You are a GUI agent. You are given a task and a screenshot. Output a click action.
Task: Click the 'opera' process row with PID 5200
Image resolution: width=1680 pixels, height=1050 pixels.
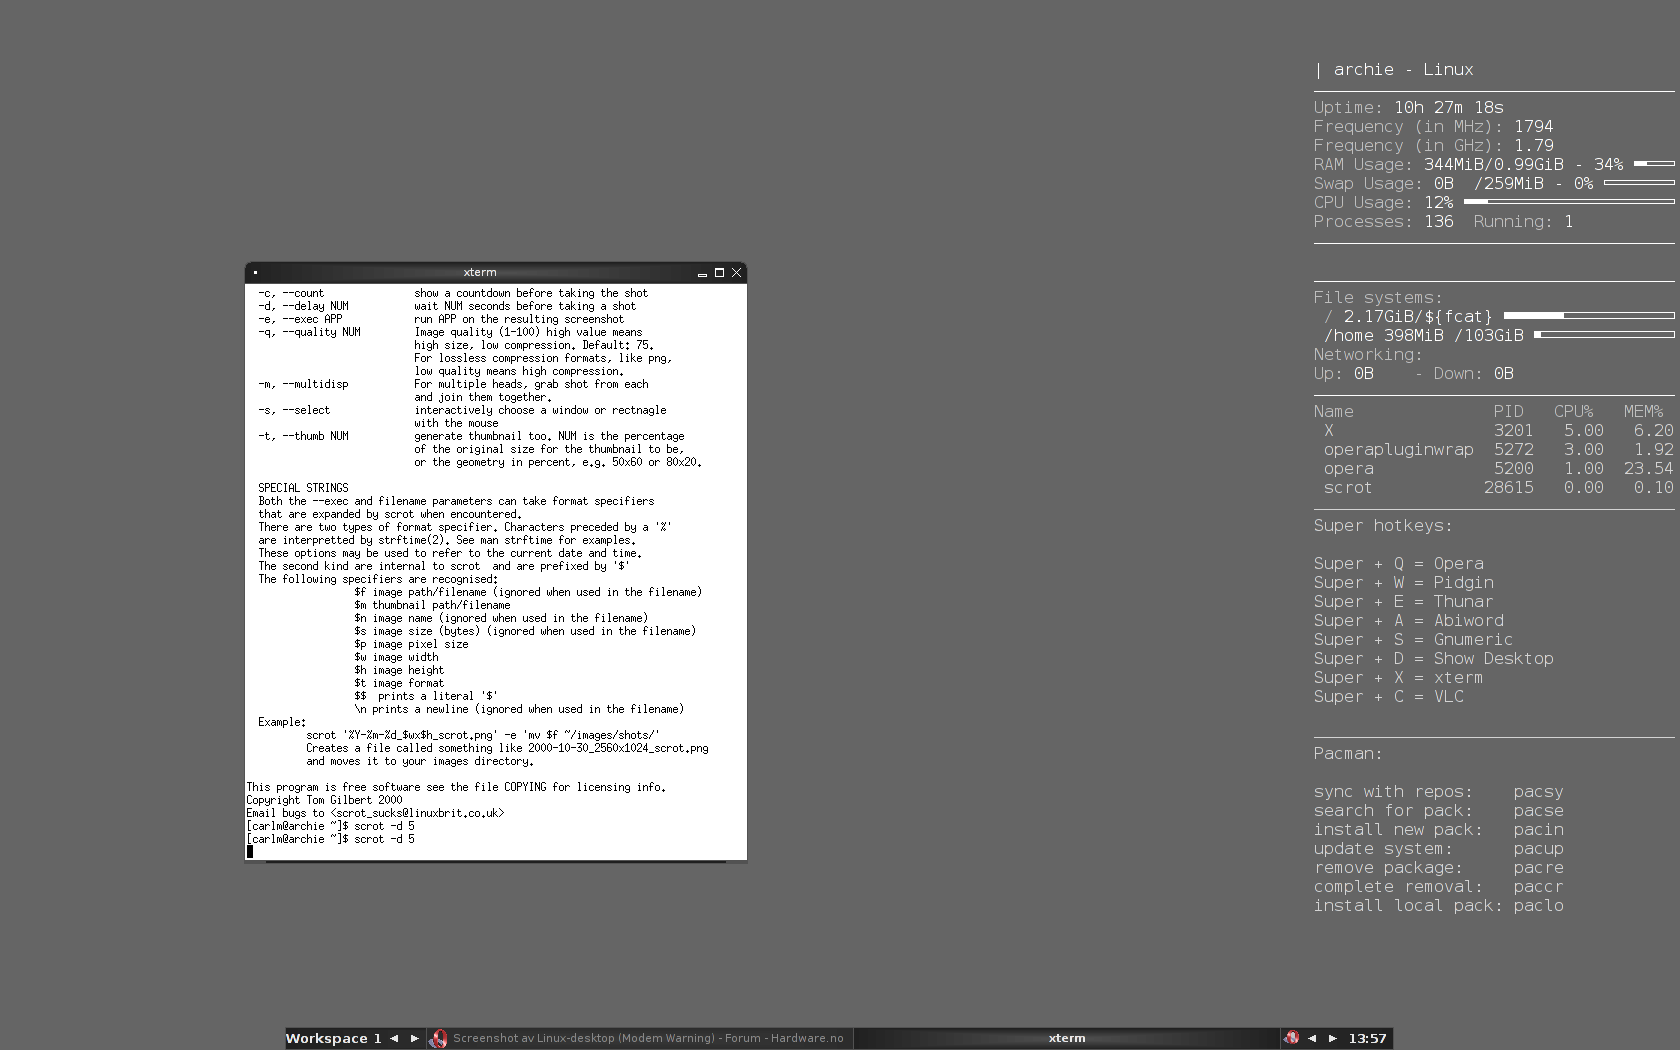(x=1494, y=469)
